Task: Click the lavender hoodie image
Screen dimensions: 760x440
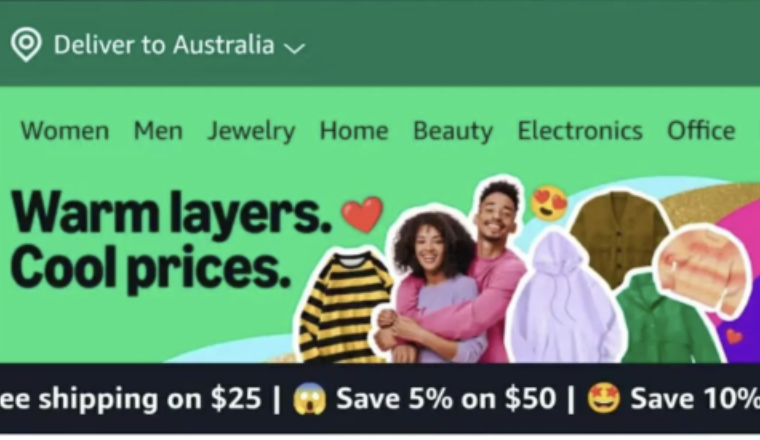Action: tap(565, 299)
